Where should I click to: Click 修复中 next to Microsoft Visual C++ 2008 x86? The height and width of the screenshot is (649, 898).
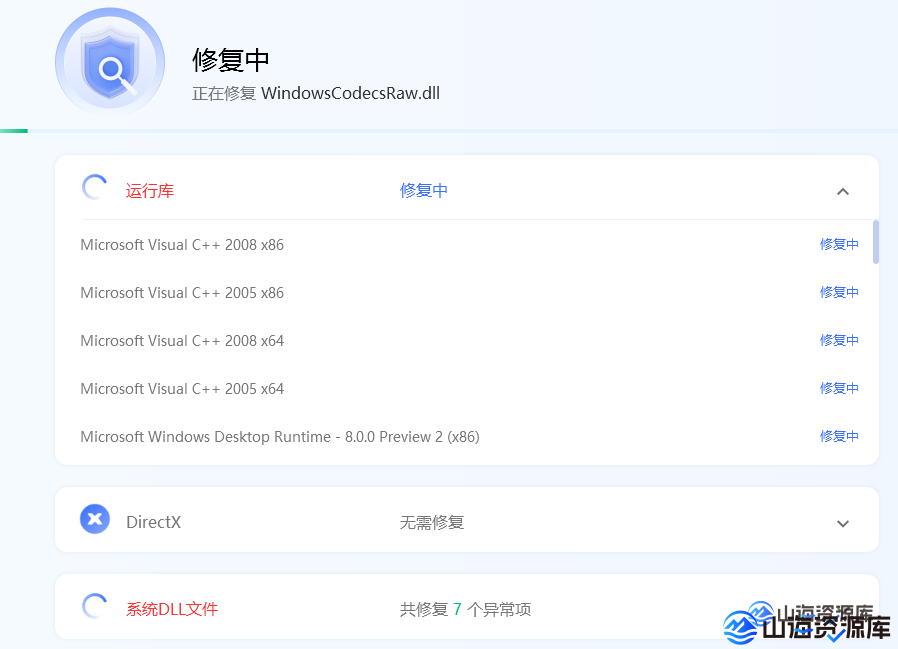[x=839, y=243]
